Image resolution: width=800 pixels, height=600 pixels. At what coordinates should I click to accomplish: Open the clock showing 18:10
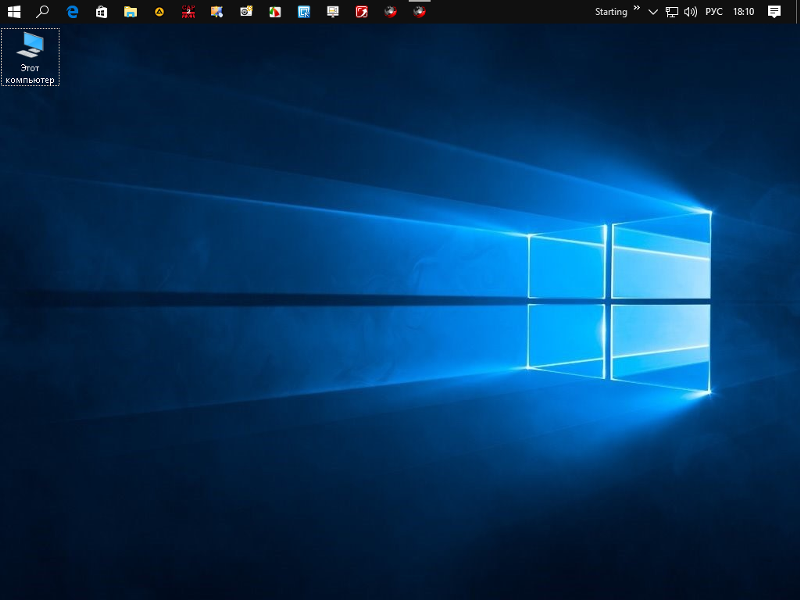[x=743, y=12]
